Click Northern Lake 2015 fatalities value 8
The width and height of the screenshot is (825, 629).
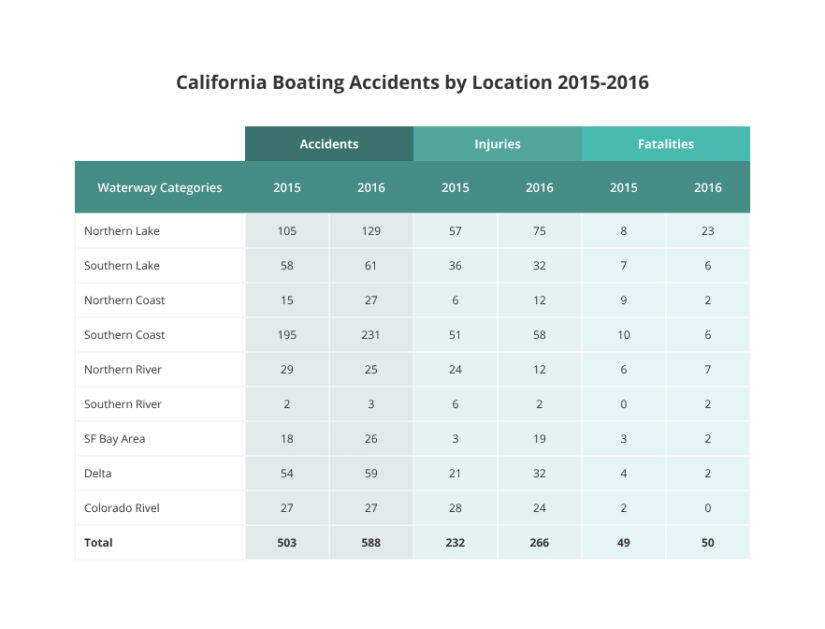click(x=623, y=231)
